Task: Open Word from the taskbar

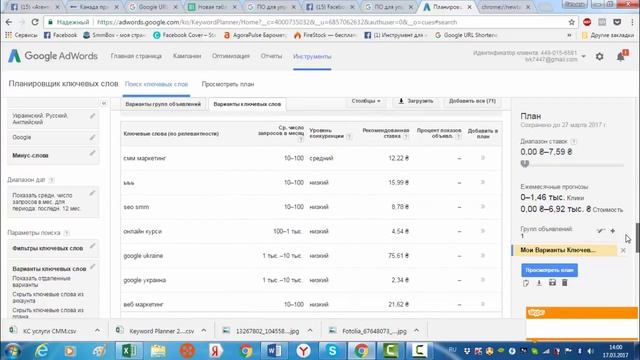Action: point(274,351)
